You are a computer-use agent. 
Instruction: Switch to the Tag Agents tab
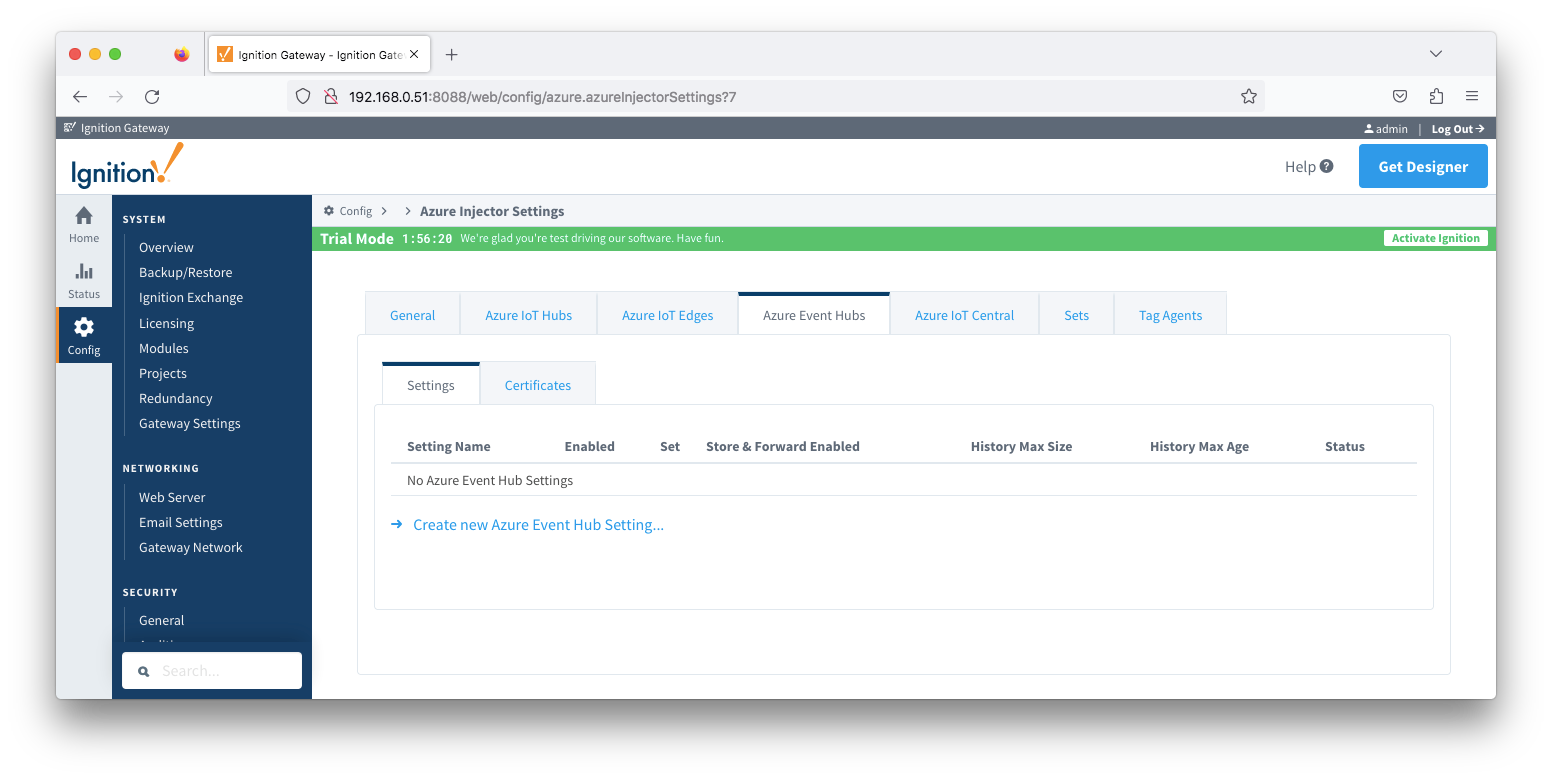1170,315
